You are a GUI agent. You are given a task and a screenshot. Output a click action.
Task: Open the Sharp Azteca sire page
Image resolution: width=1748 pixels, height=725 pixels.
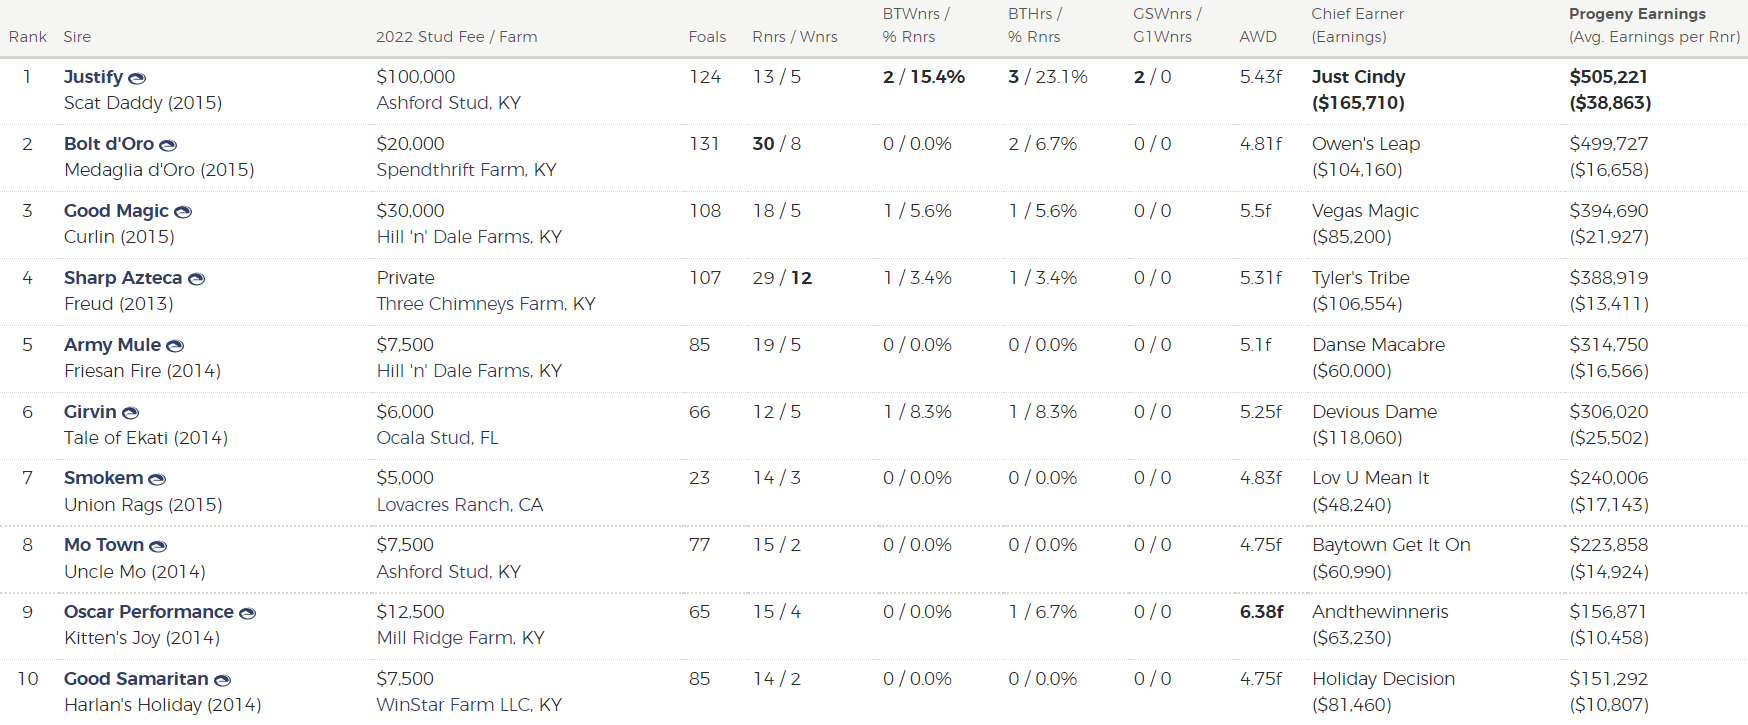tap(123, 278)
